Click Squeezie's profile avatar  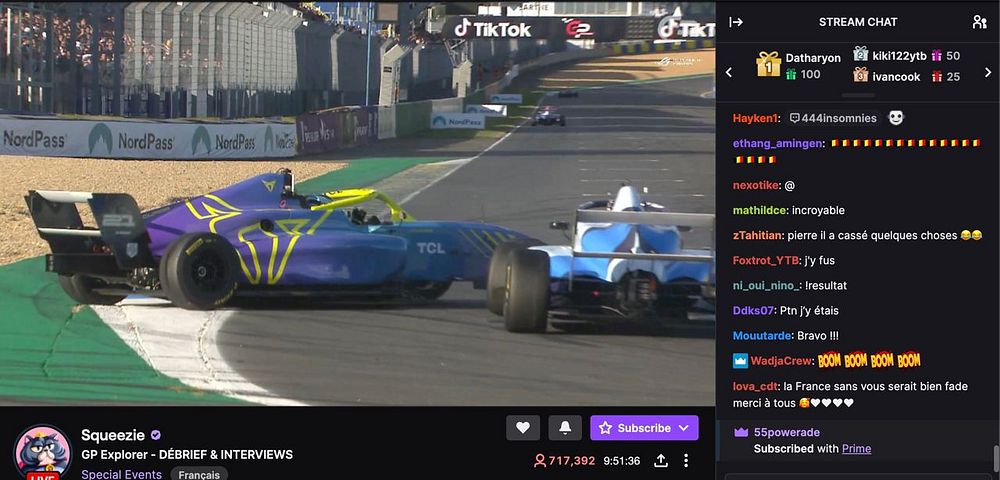point(43,452)
